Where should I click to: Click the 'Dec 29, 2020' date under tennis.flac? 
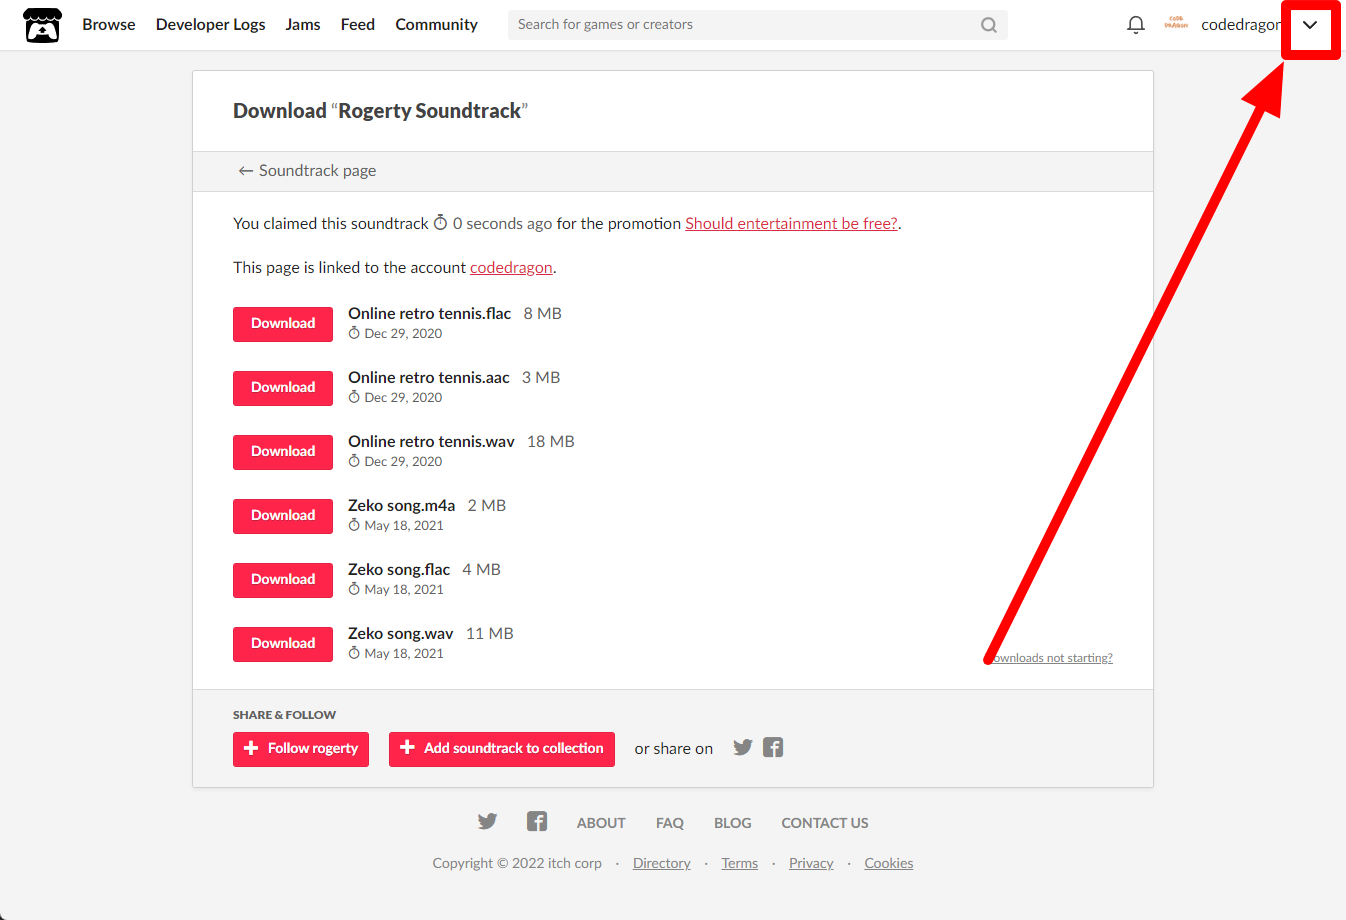click(x=403, y=334)
